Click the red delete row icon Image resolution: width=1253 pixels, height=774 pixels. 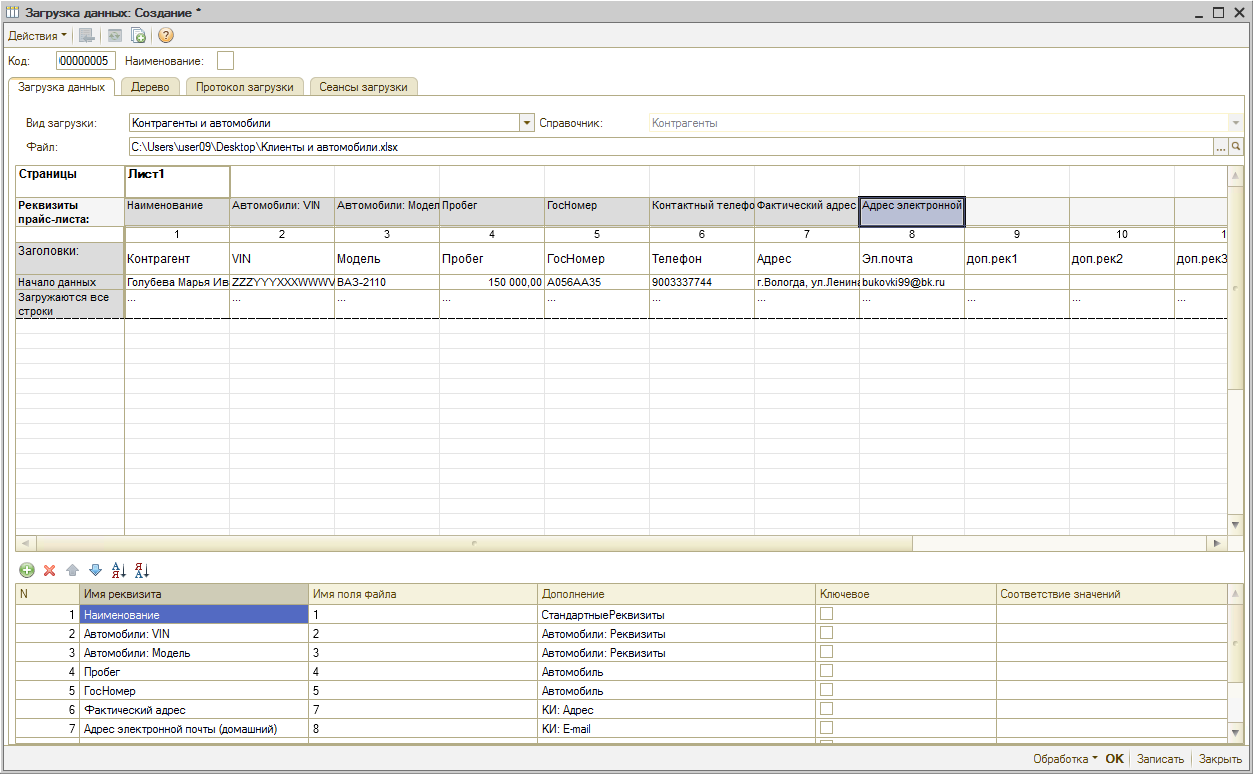pyautogui.click(x=49, y=570)
